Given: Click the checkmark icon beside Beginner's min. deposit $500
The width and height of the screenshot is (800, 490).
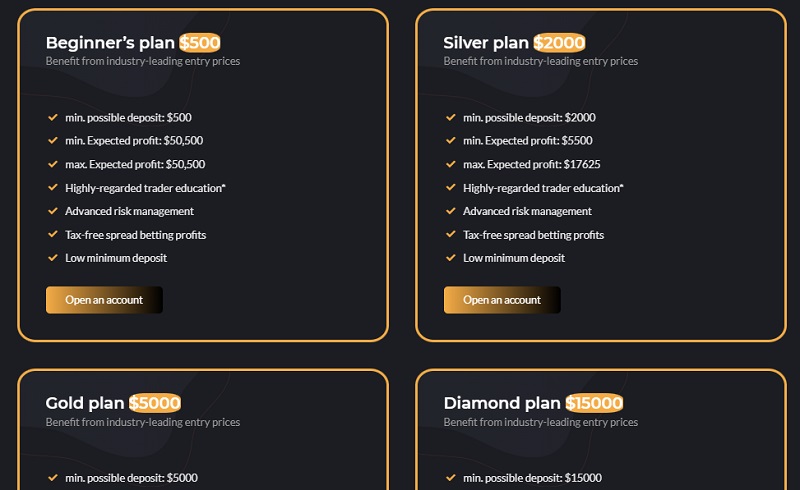Looking at the screenshot, I should (x=53, y=117).
